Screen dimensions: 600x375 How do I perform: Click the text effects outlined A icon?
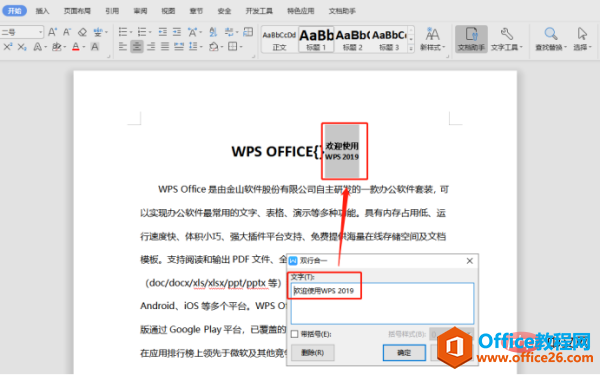38,47
